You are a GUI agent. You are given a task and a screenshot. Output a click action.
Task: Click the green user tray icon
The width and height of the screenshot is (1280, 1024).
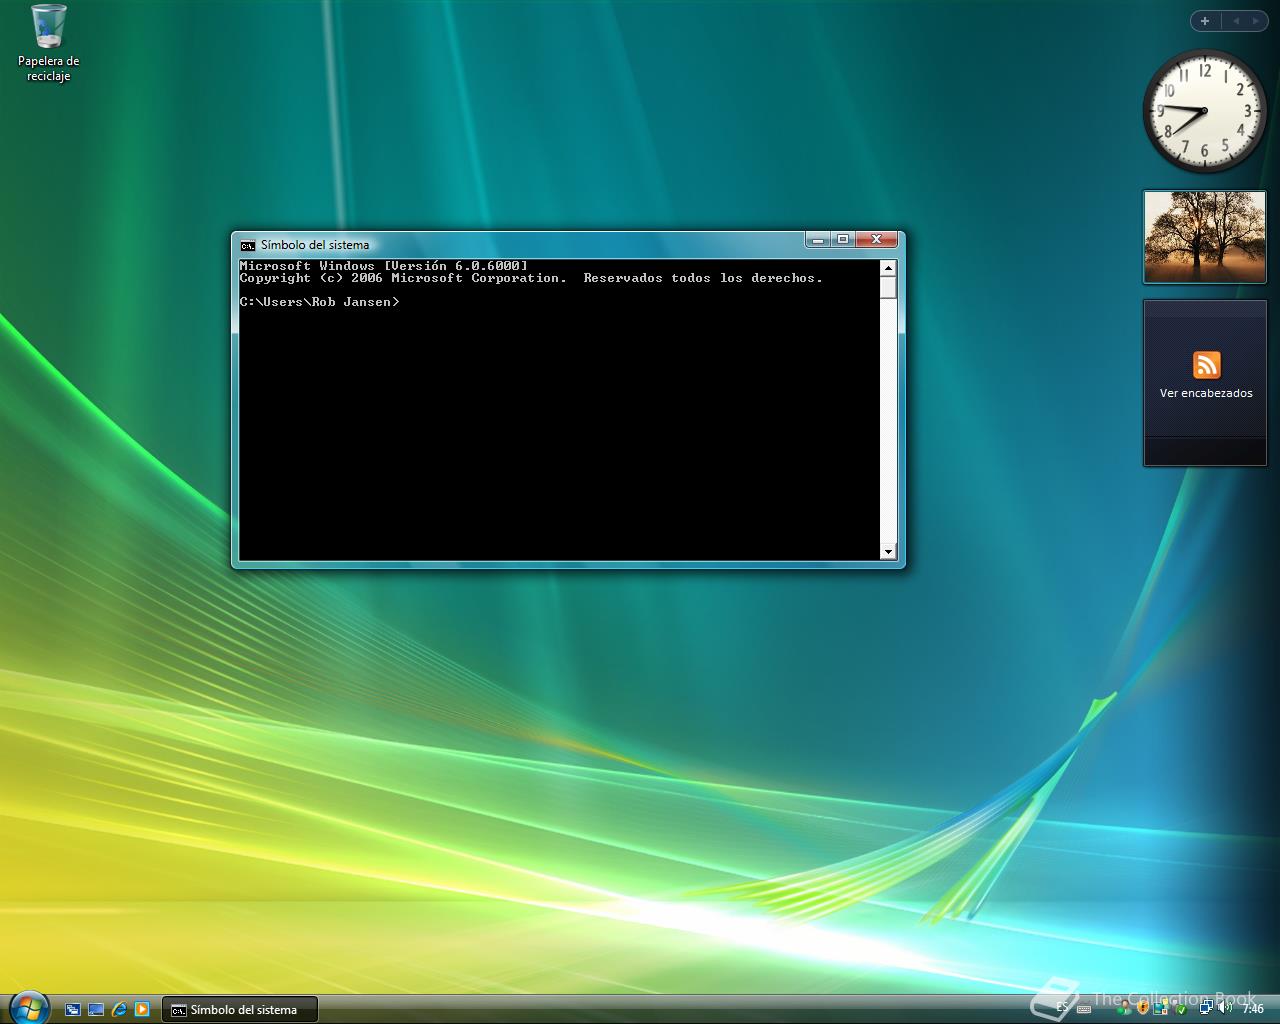1124,1008
